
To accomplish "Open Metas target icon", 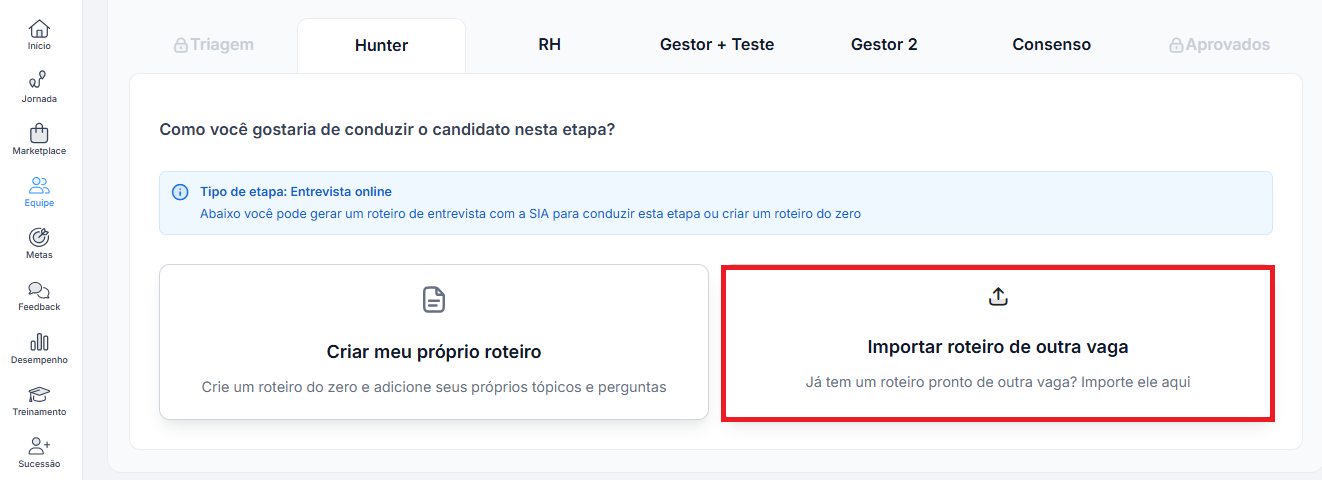I will pyautogui.click(x=39, y=238).
